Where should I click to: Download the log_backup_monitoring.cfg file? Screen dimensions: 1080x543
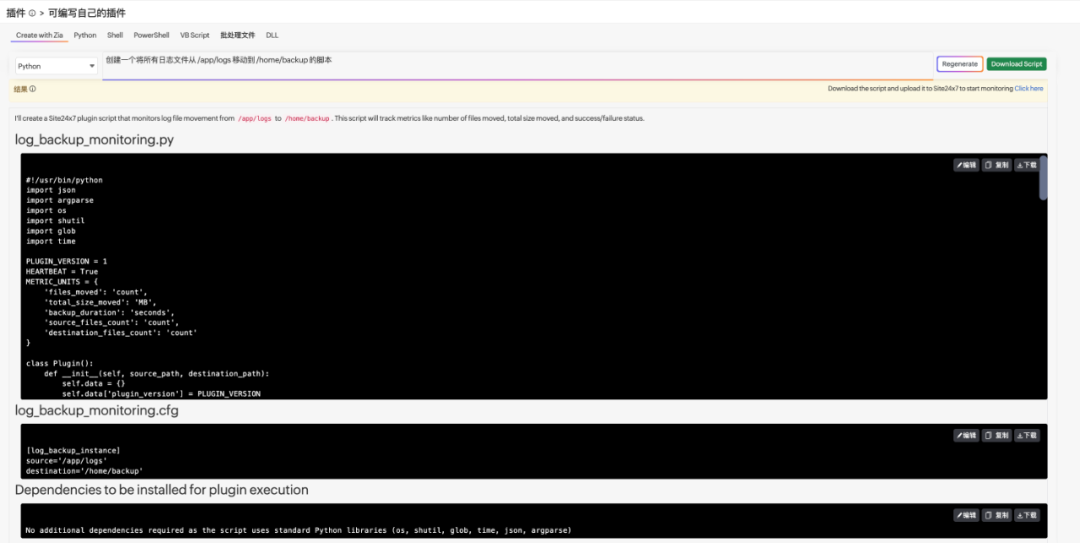coord(1026,435)
